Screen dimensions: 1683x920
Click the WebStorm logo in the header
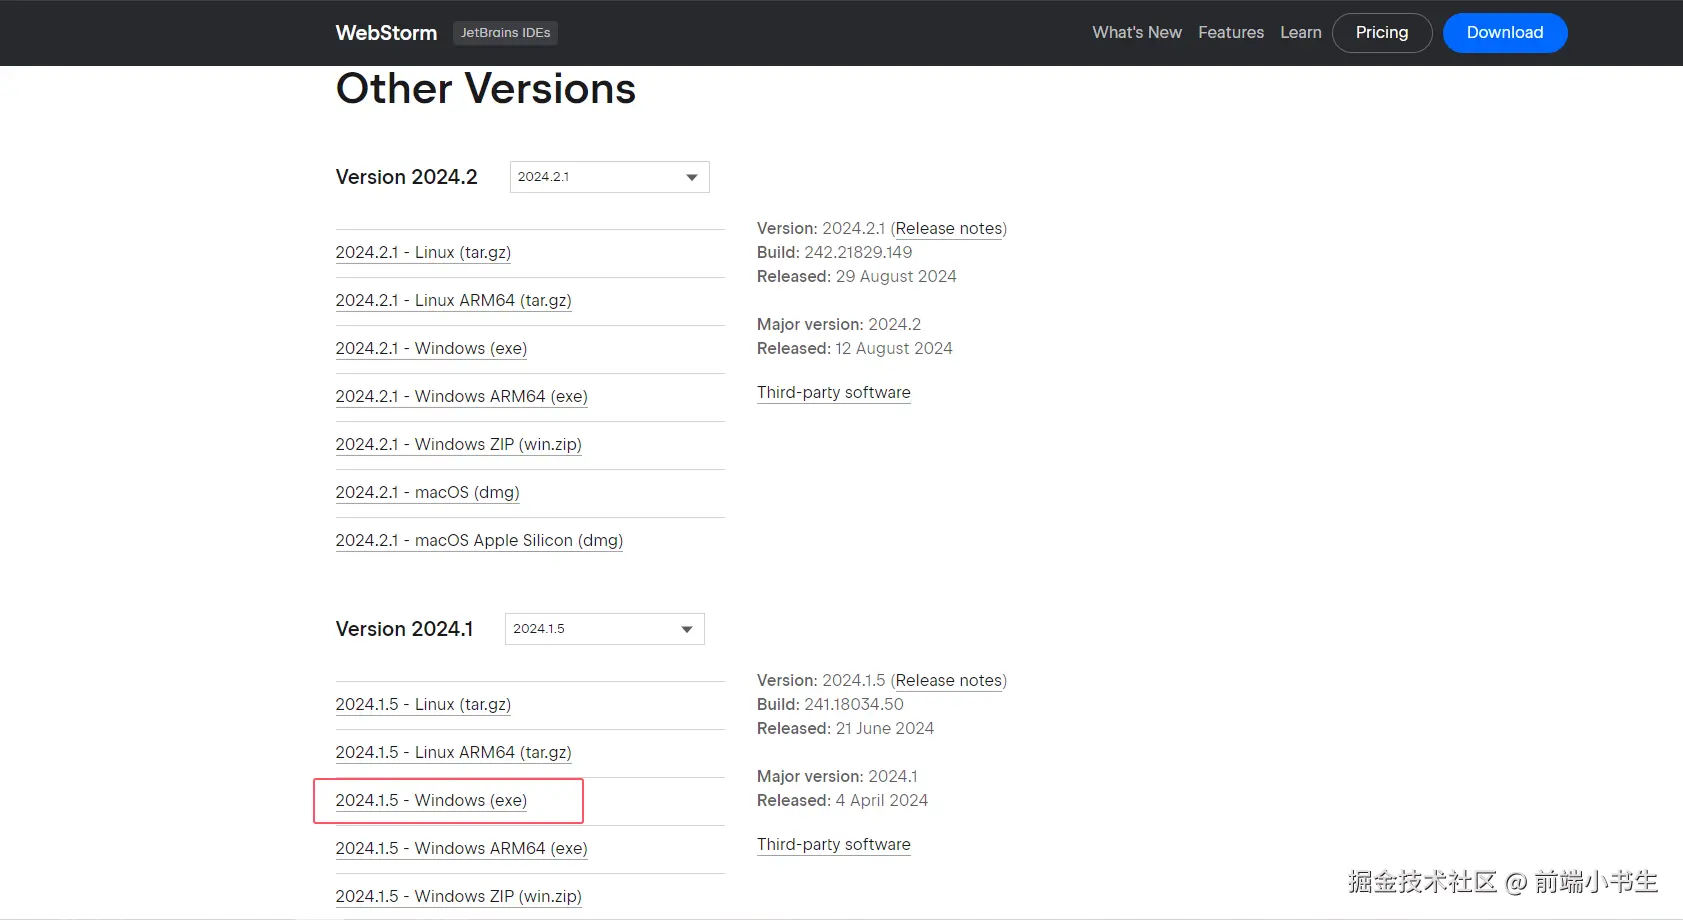pyautogui.click(x=386, y=33)
